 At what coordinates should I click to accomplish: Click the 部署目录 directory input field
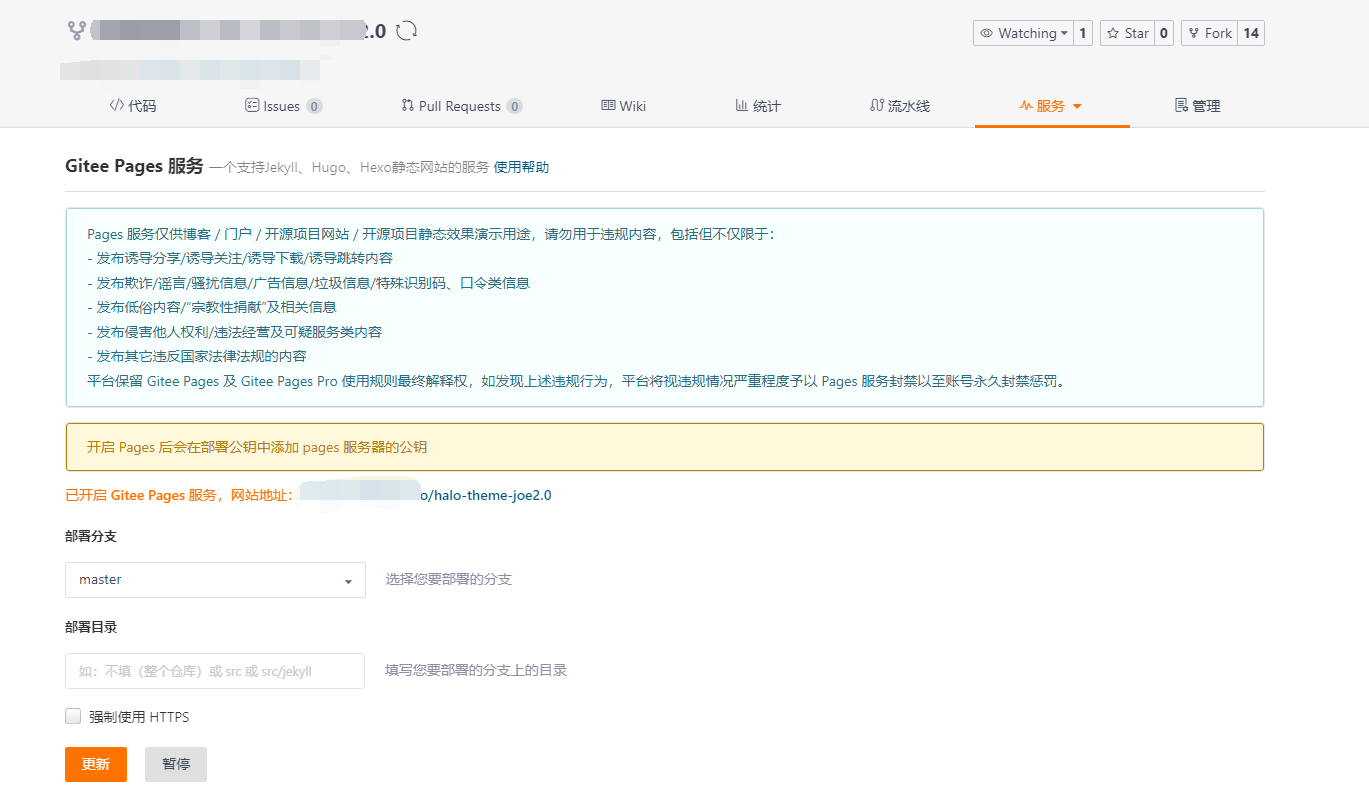(215, 671)
